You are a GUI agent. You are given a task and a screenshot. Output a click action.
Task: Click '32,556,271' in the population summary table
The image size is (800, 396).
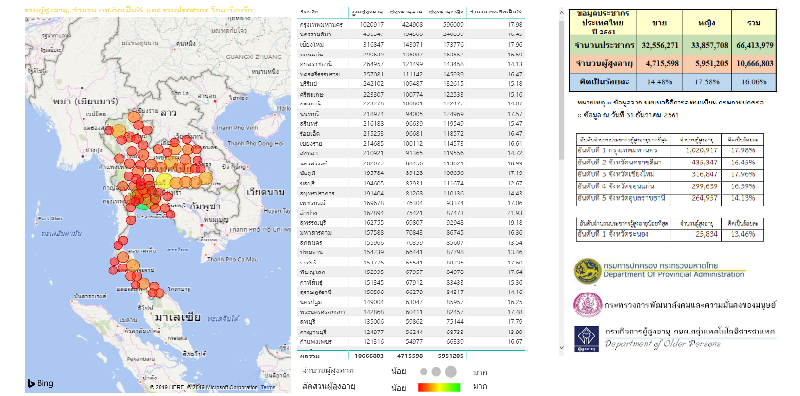click(659, 45)
